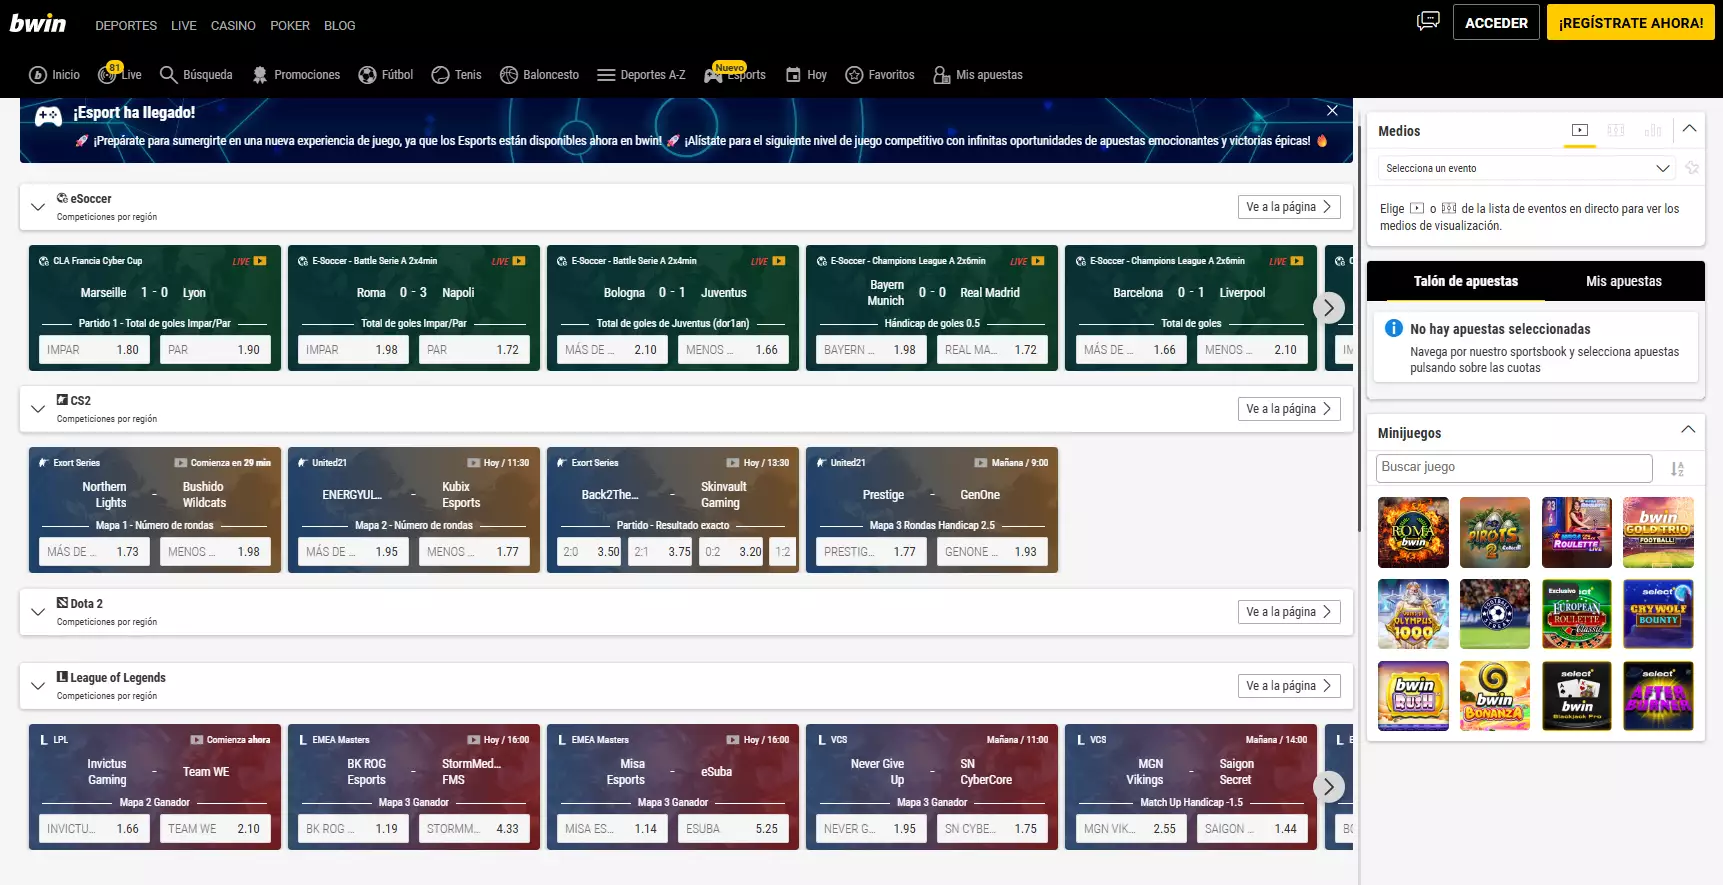Switch to Mis apuestas betslip tab
The image size is (1723, 885).
pyautogui.click(x=1624, y=281)
